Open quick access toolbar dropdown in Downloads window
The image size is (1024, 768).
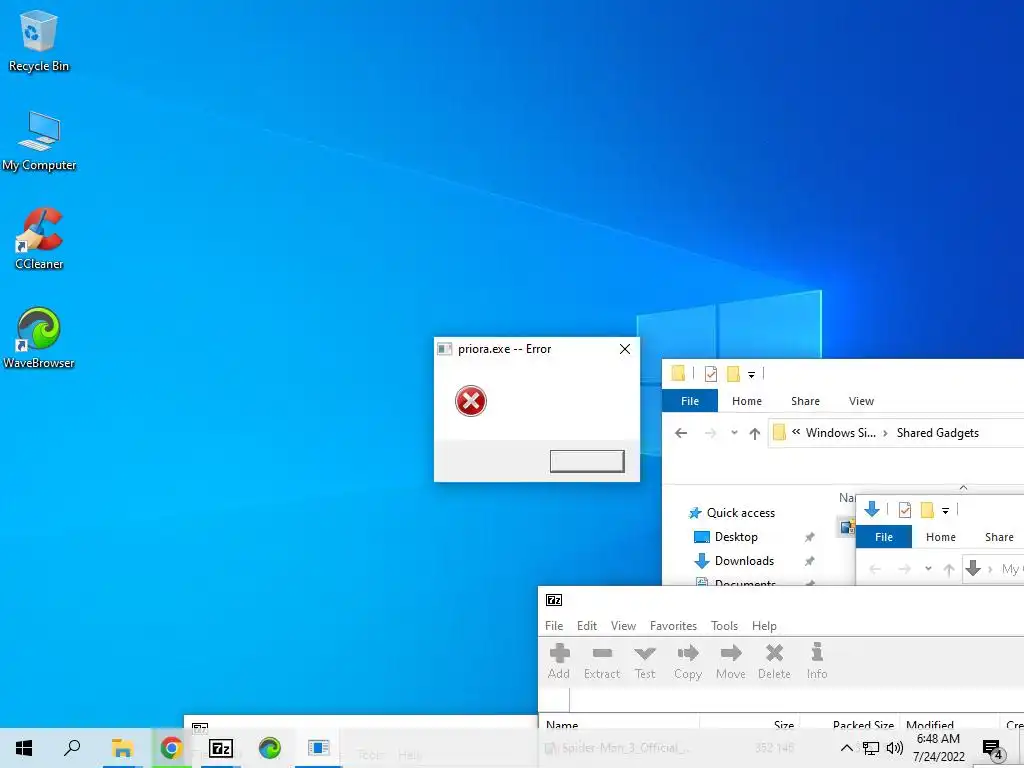point(945,511)
